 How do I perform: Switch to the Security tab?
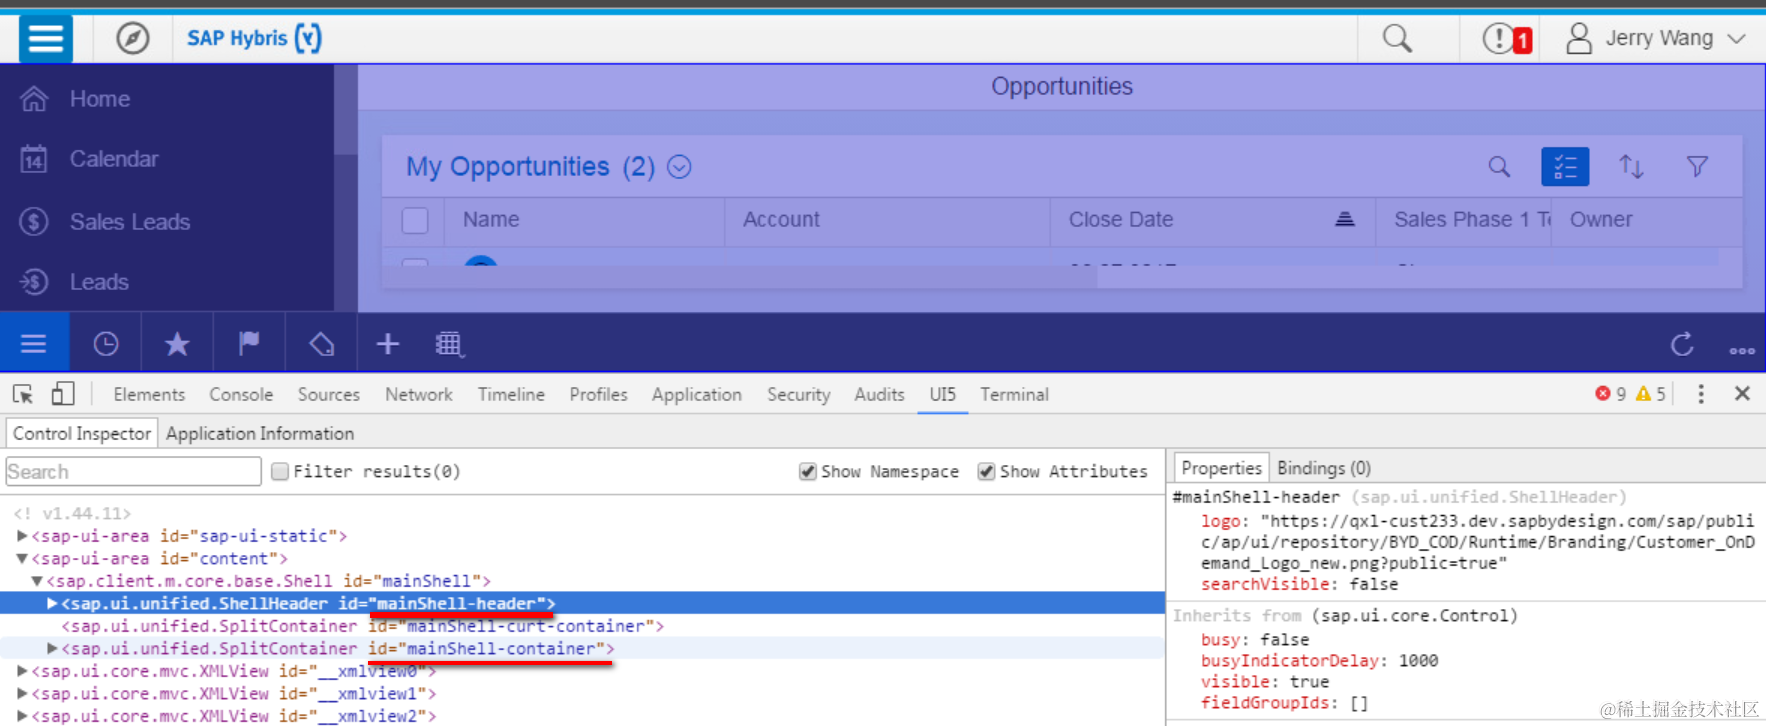pos(798,395)
